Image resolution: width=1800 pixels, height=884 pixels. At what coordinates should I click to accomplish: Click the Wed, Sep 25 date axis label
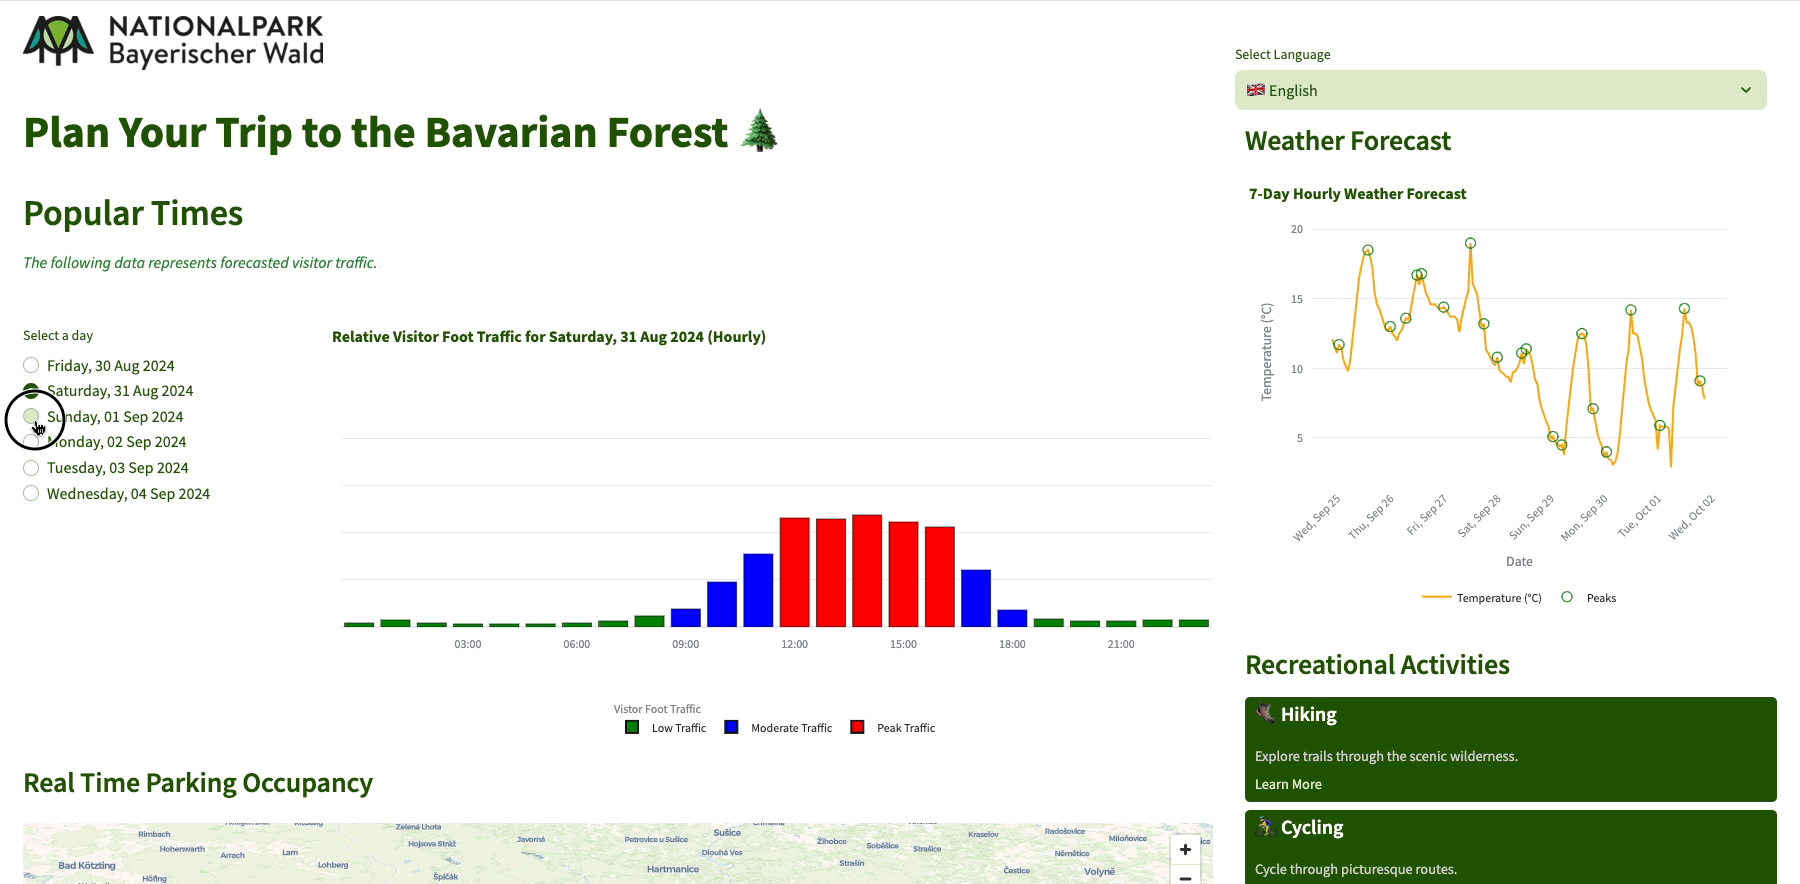(x=1317, y=518)
